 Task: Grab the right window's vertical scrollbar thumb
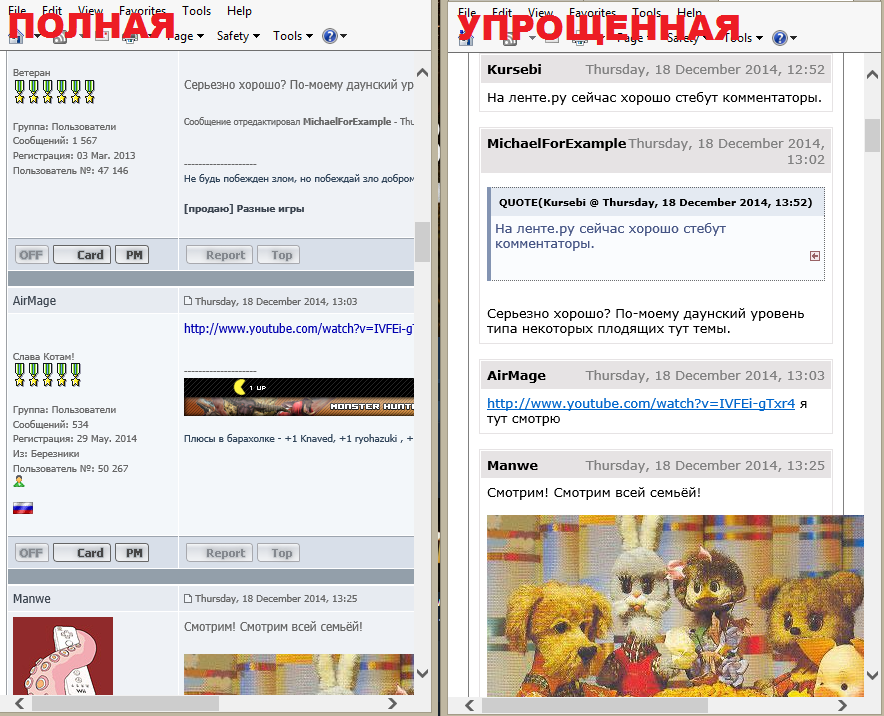tap(872, 135)
